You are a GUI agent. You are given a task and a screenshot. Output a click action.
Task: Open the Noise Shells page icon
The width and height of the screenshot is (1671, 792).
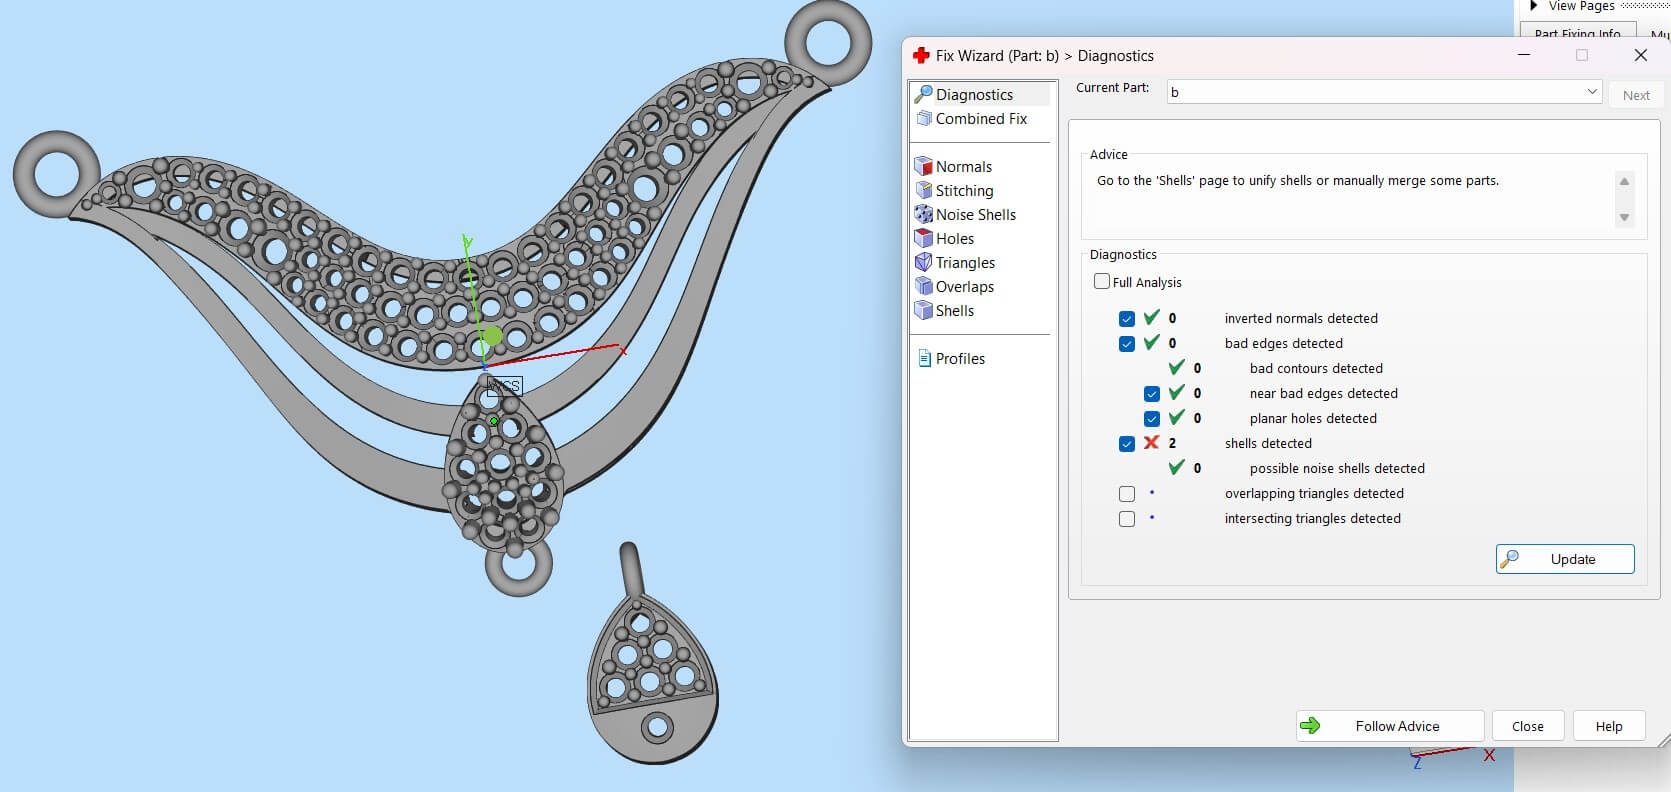[x=924, y=215]
